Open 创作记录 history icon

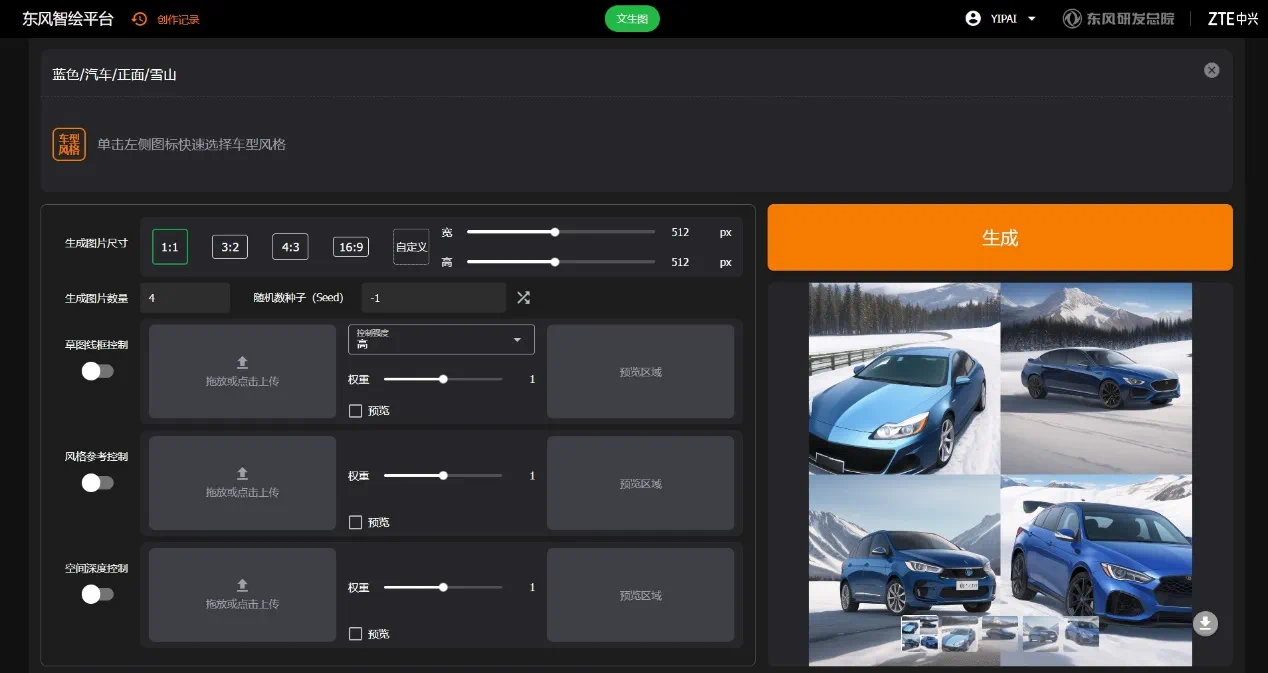tap(140, 19)
